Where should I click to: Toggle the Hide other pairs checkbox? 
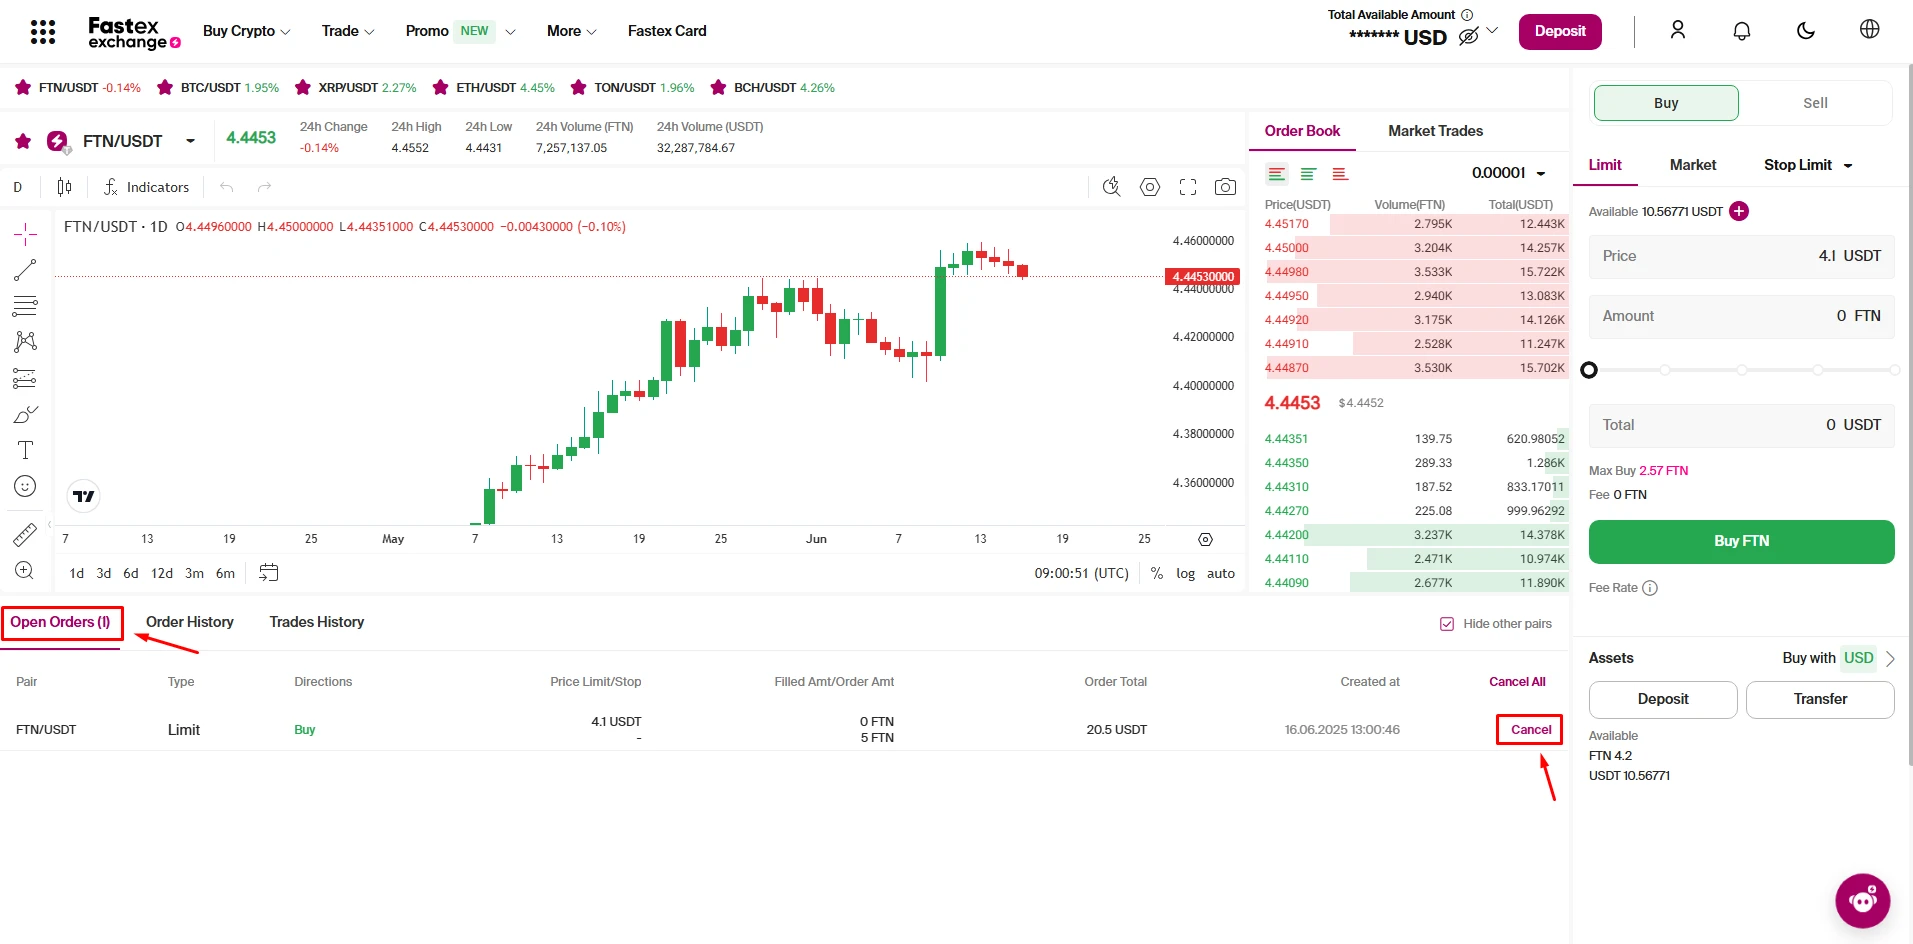click(1446, 624)
